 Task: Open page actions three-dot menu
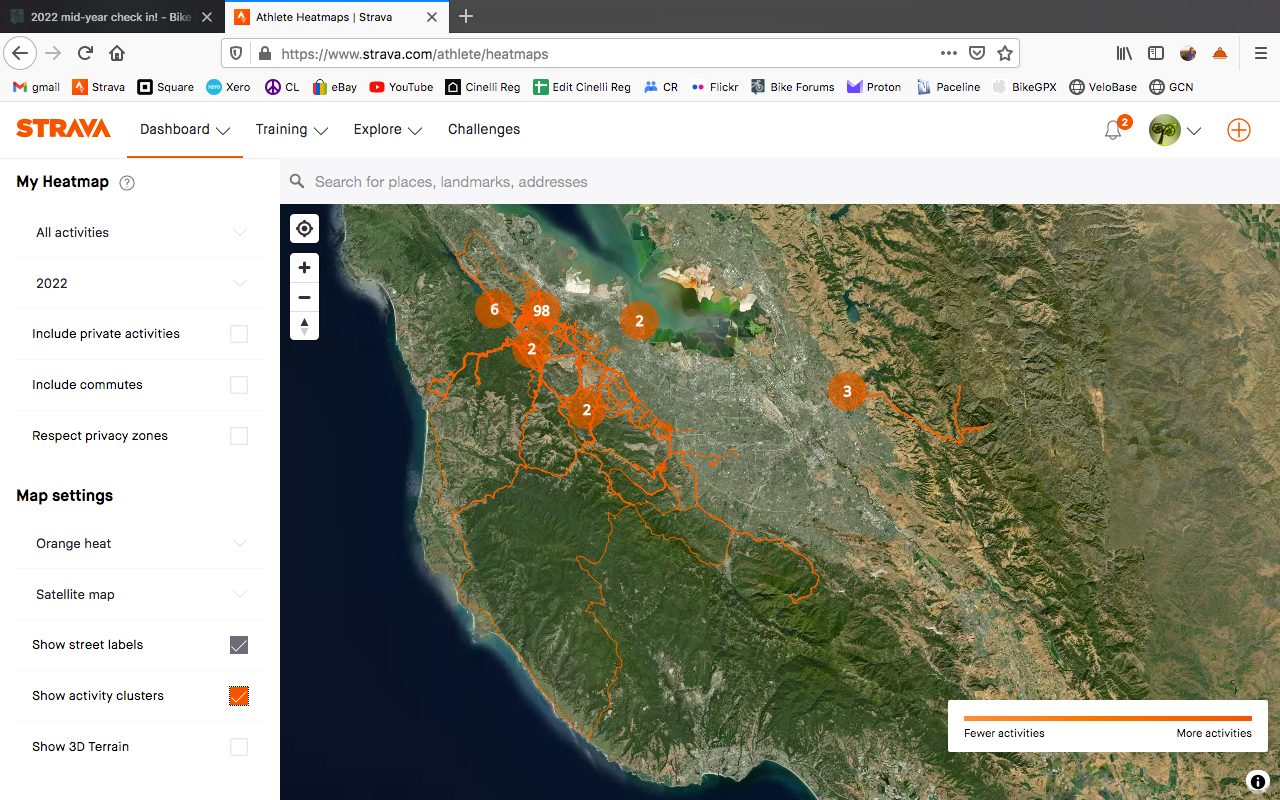tap(949, 53)
